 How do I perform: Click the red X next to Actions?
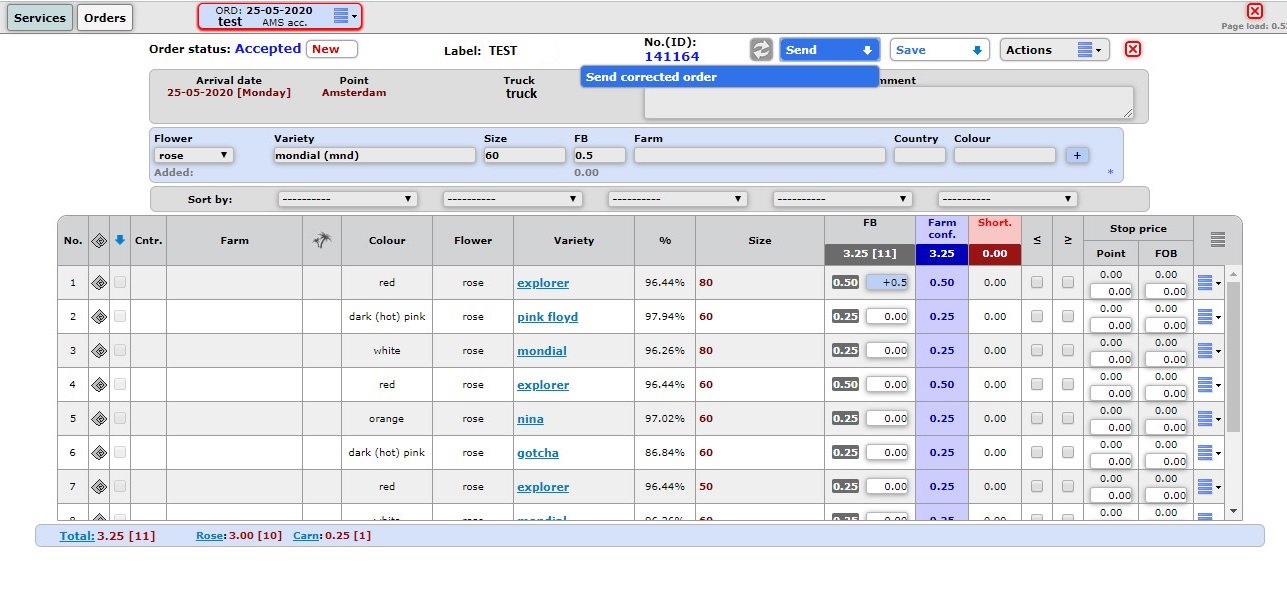1133,50
